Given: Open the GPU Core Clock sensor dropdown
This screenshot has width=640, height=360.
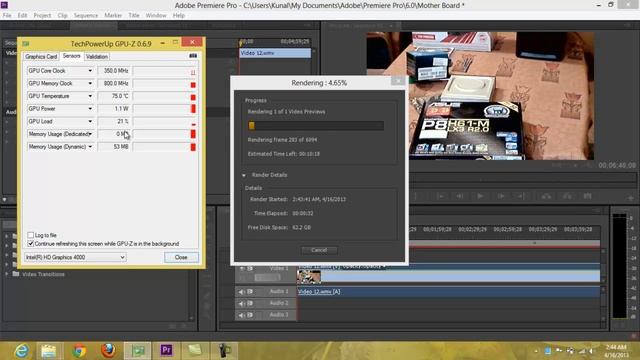Looking at the screenshot, I should (90, 71).
